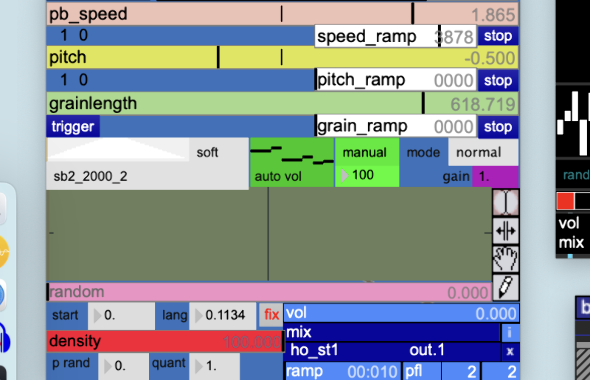Screen dimensions: 590x380
Task: Open the sb2_2000_2 buffer menu
Action: pyautogui.click(x=147, y=176)
